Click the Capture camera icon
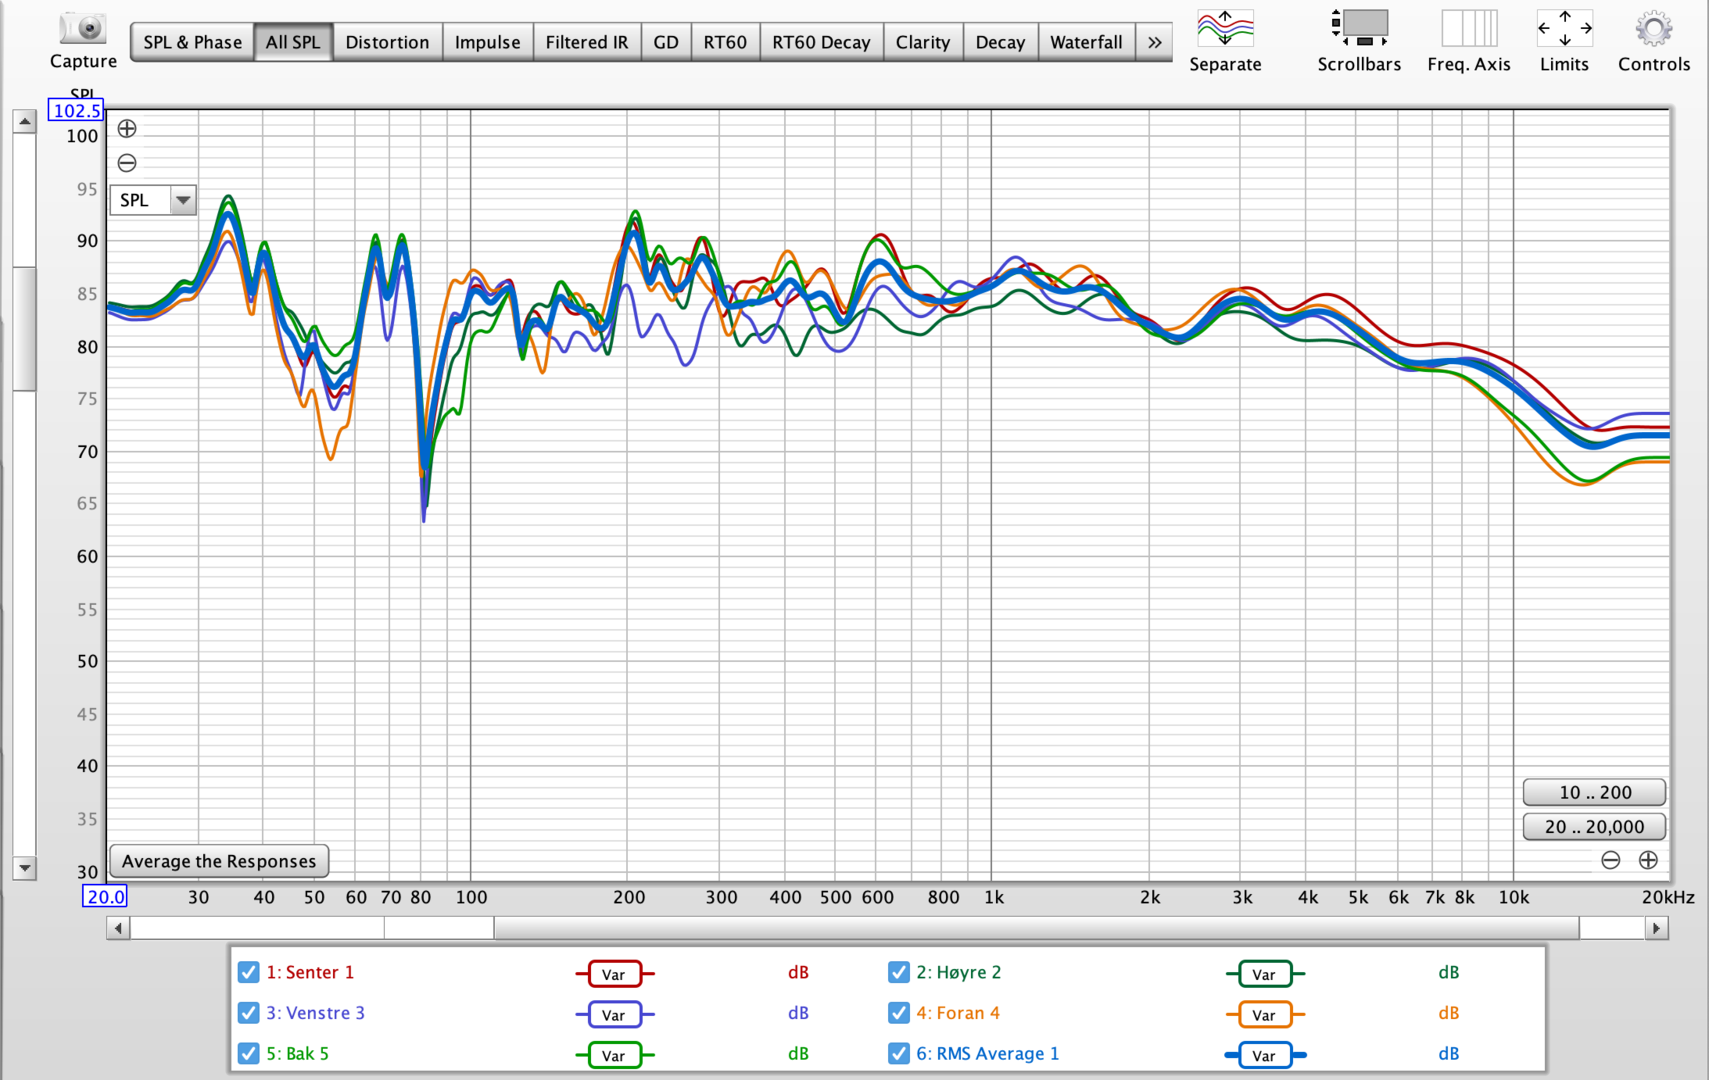 point(83,29)
